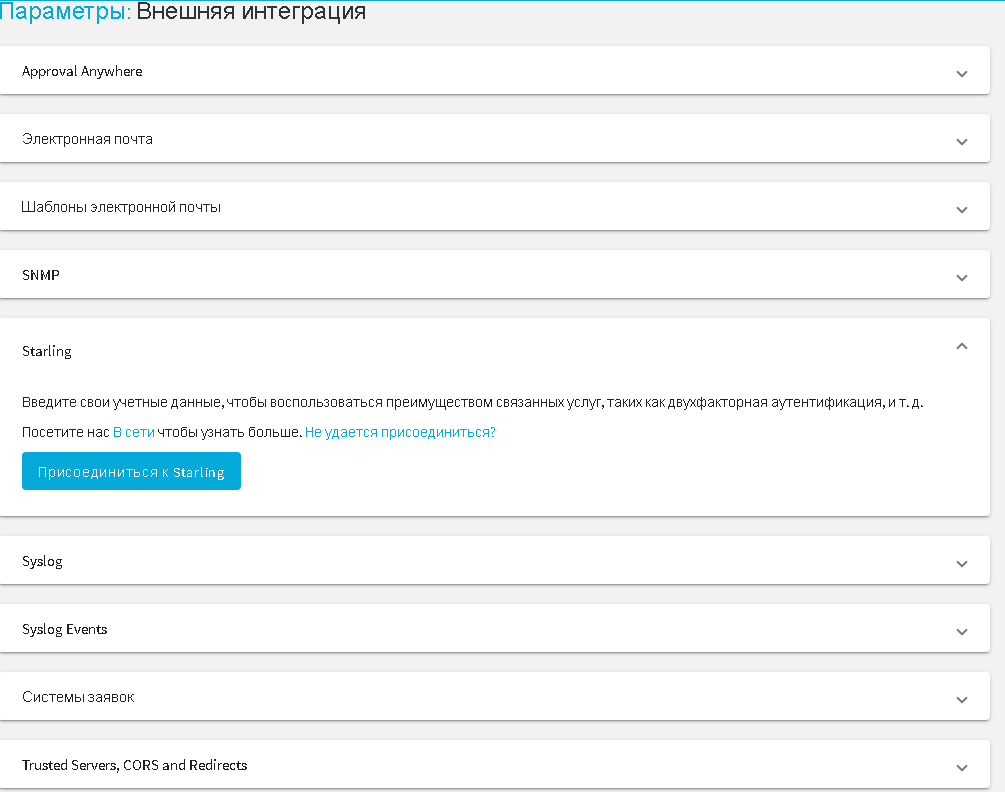Expand the Syslog section chevron

[961, 563]
